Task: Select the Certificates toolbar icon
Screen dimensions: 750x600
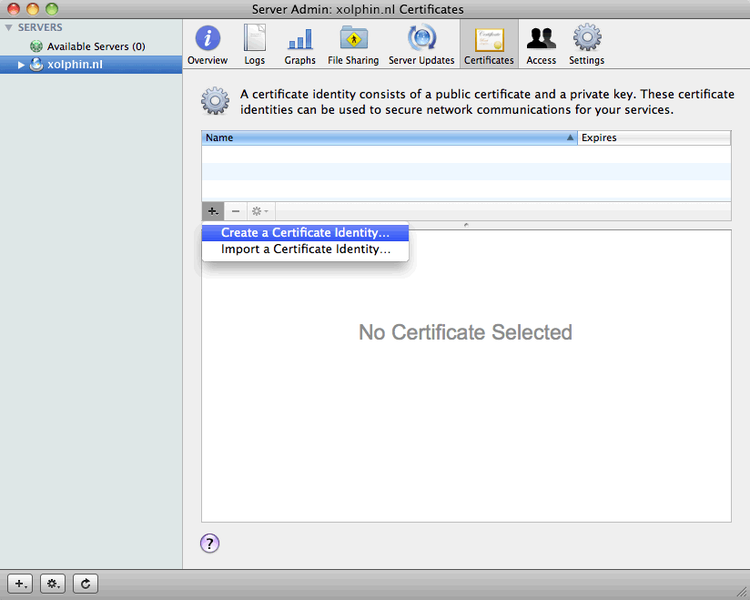Action: (489, 45)
